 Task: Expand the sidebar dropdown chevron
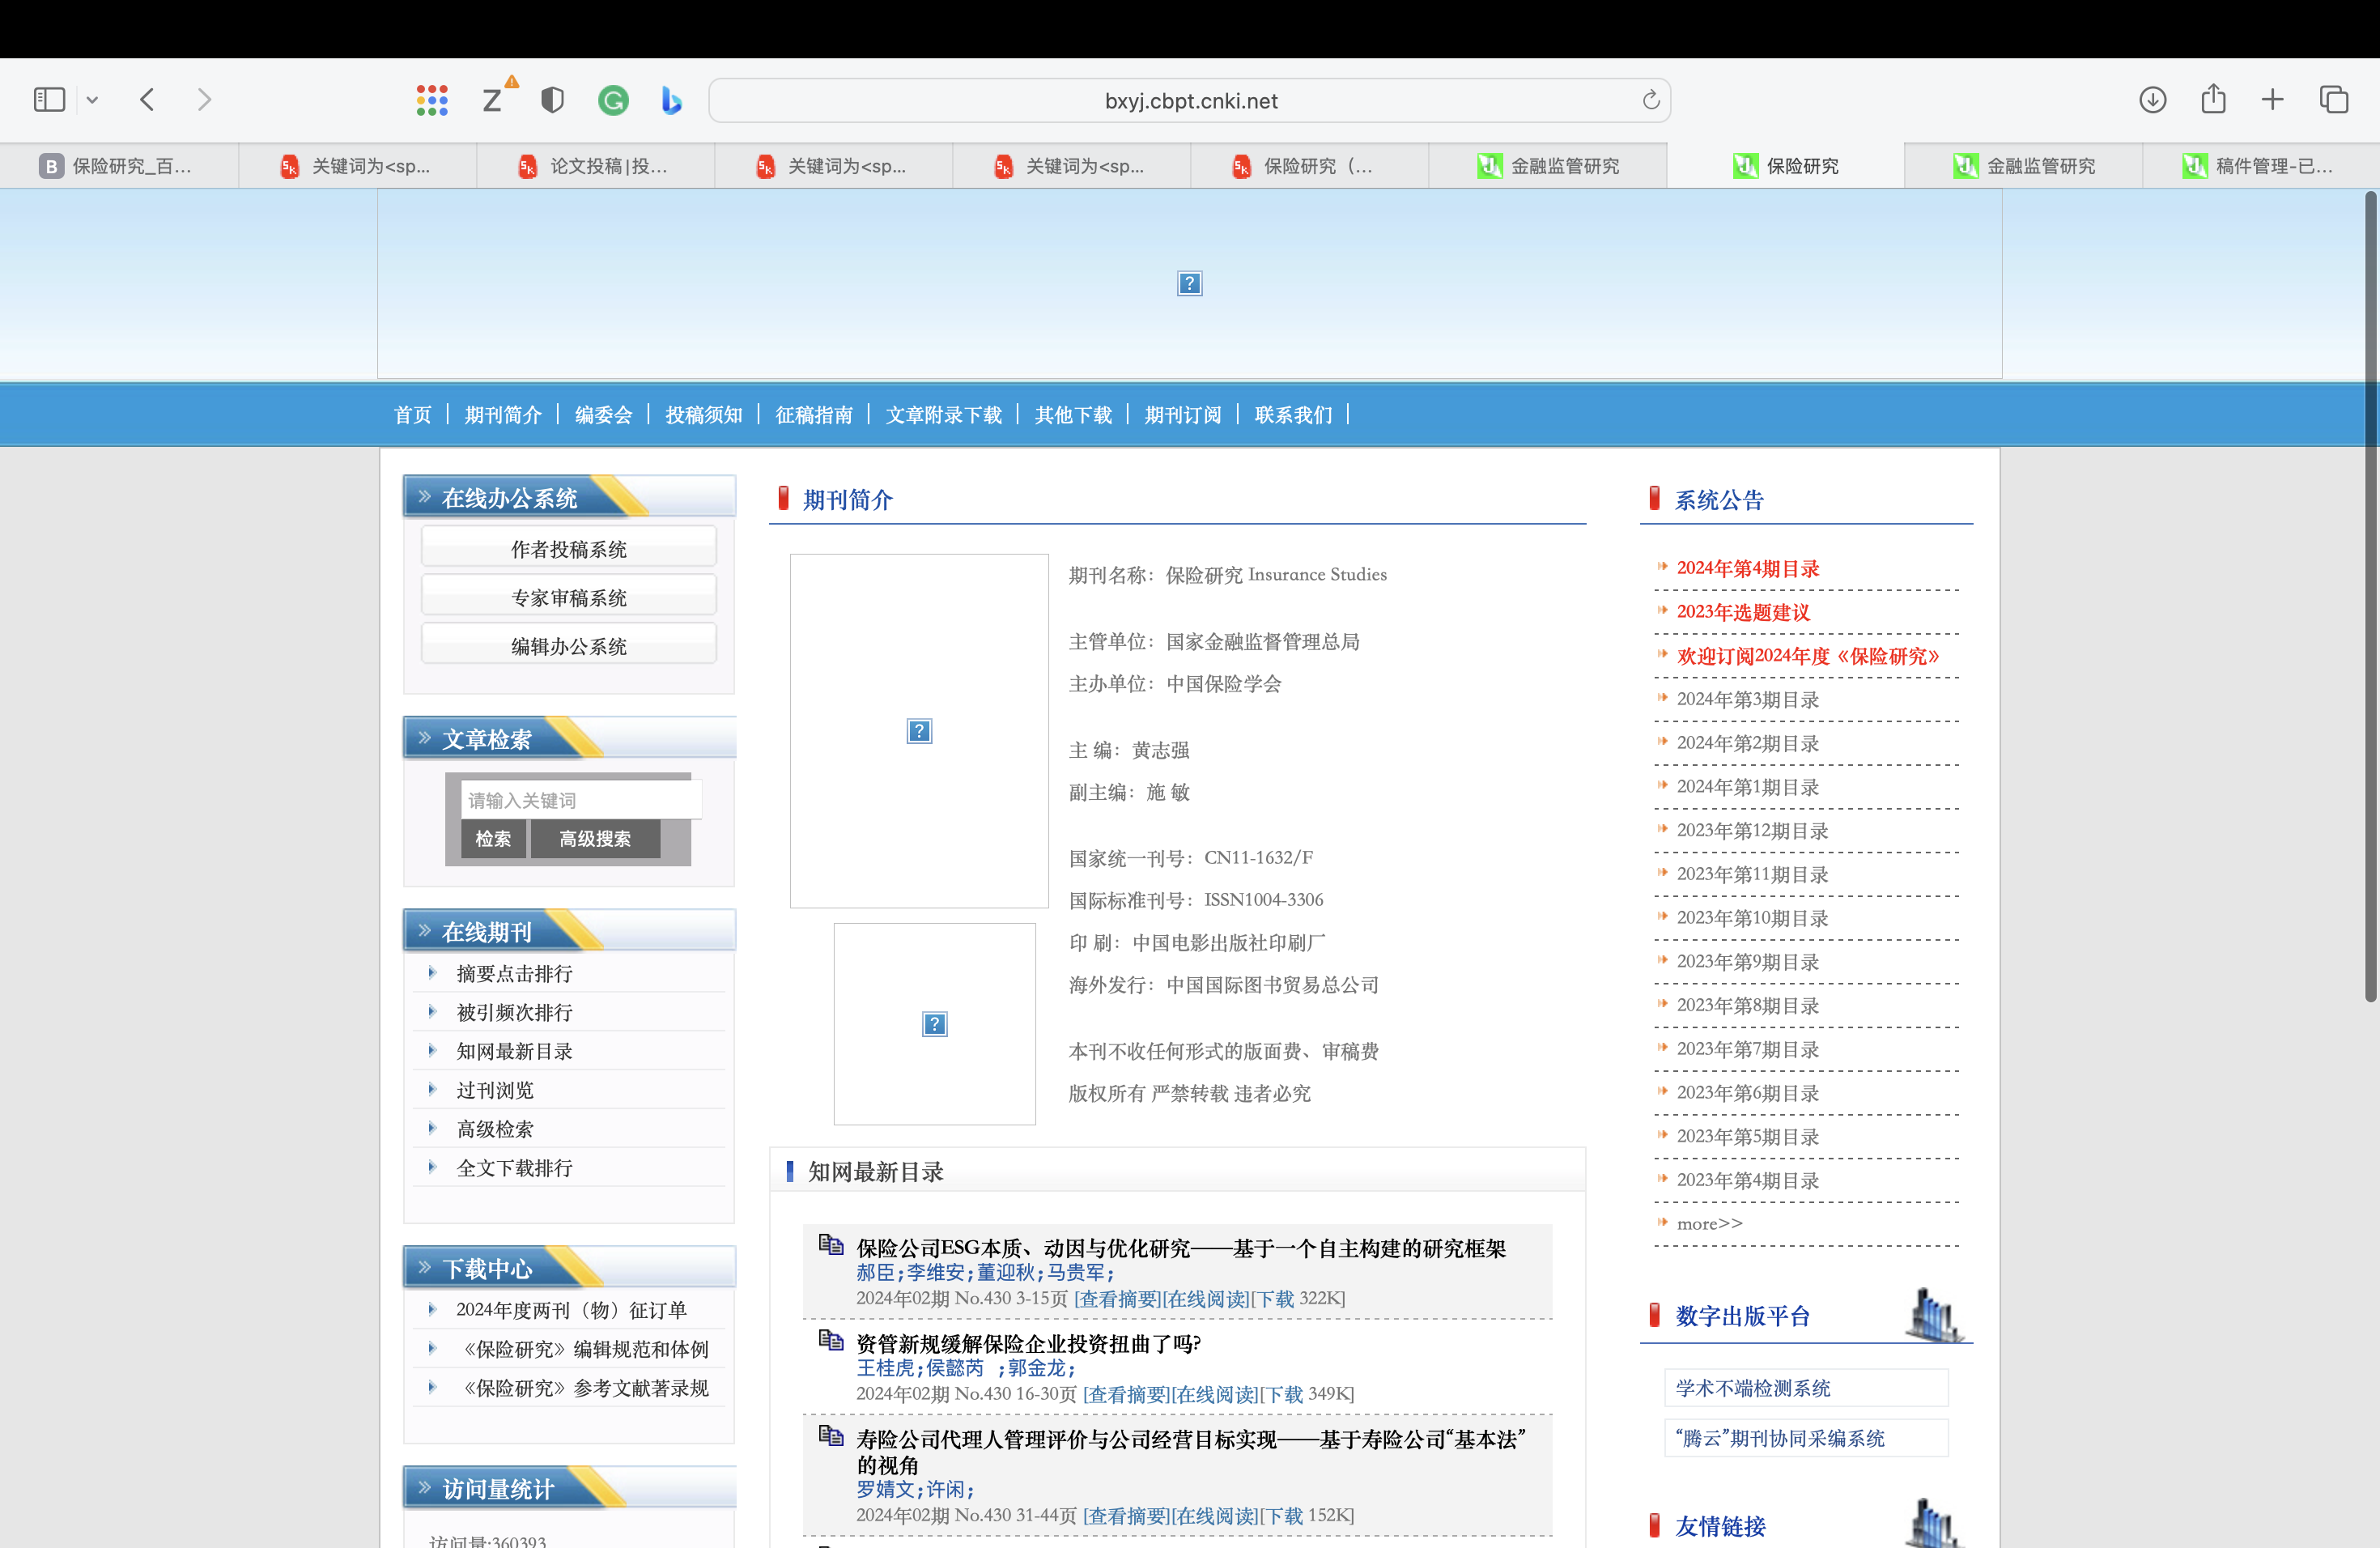point(92,100)
